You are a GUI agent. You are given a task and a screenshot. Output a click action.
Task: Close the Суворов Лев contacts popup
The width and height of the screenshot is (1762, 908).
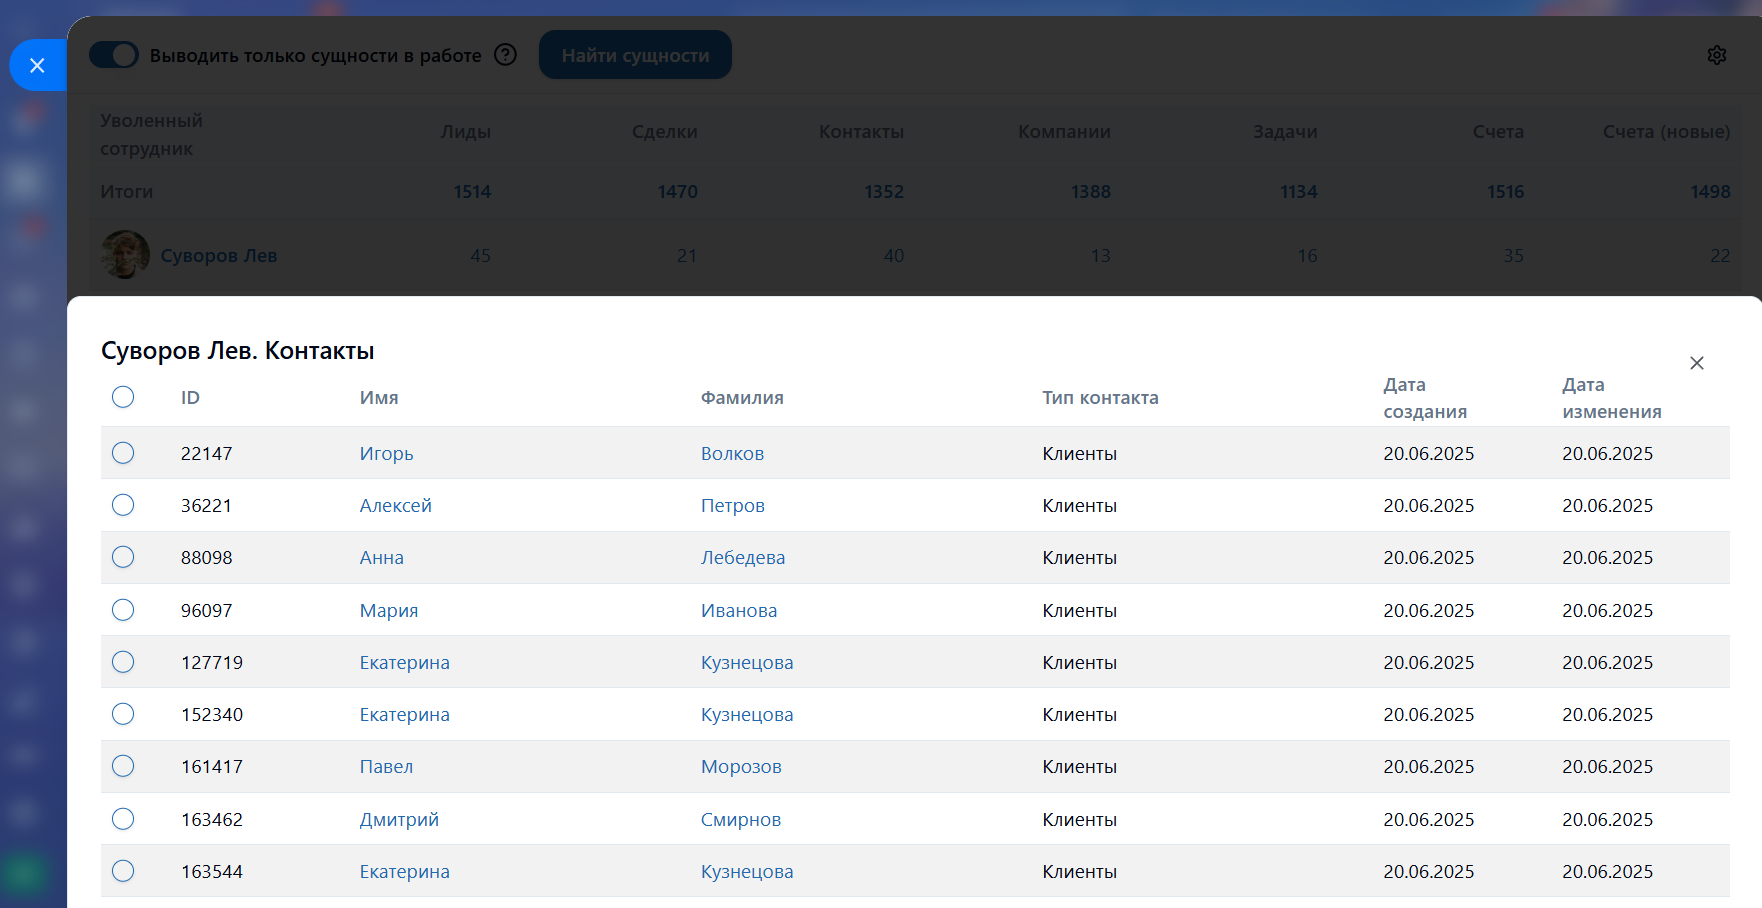[x=1697, y=363]
